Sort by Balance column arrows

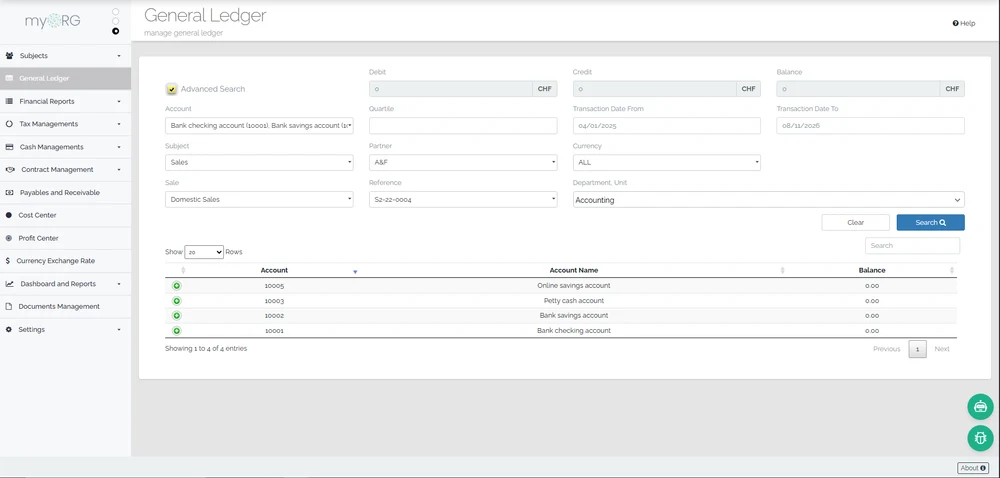952,270
